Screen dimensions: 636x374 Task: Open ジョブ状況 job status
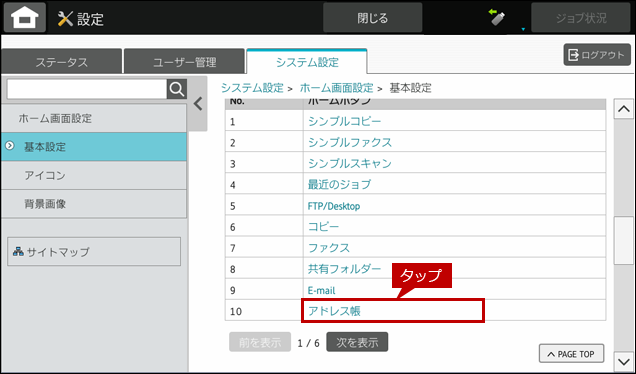[x=581, y=18]
